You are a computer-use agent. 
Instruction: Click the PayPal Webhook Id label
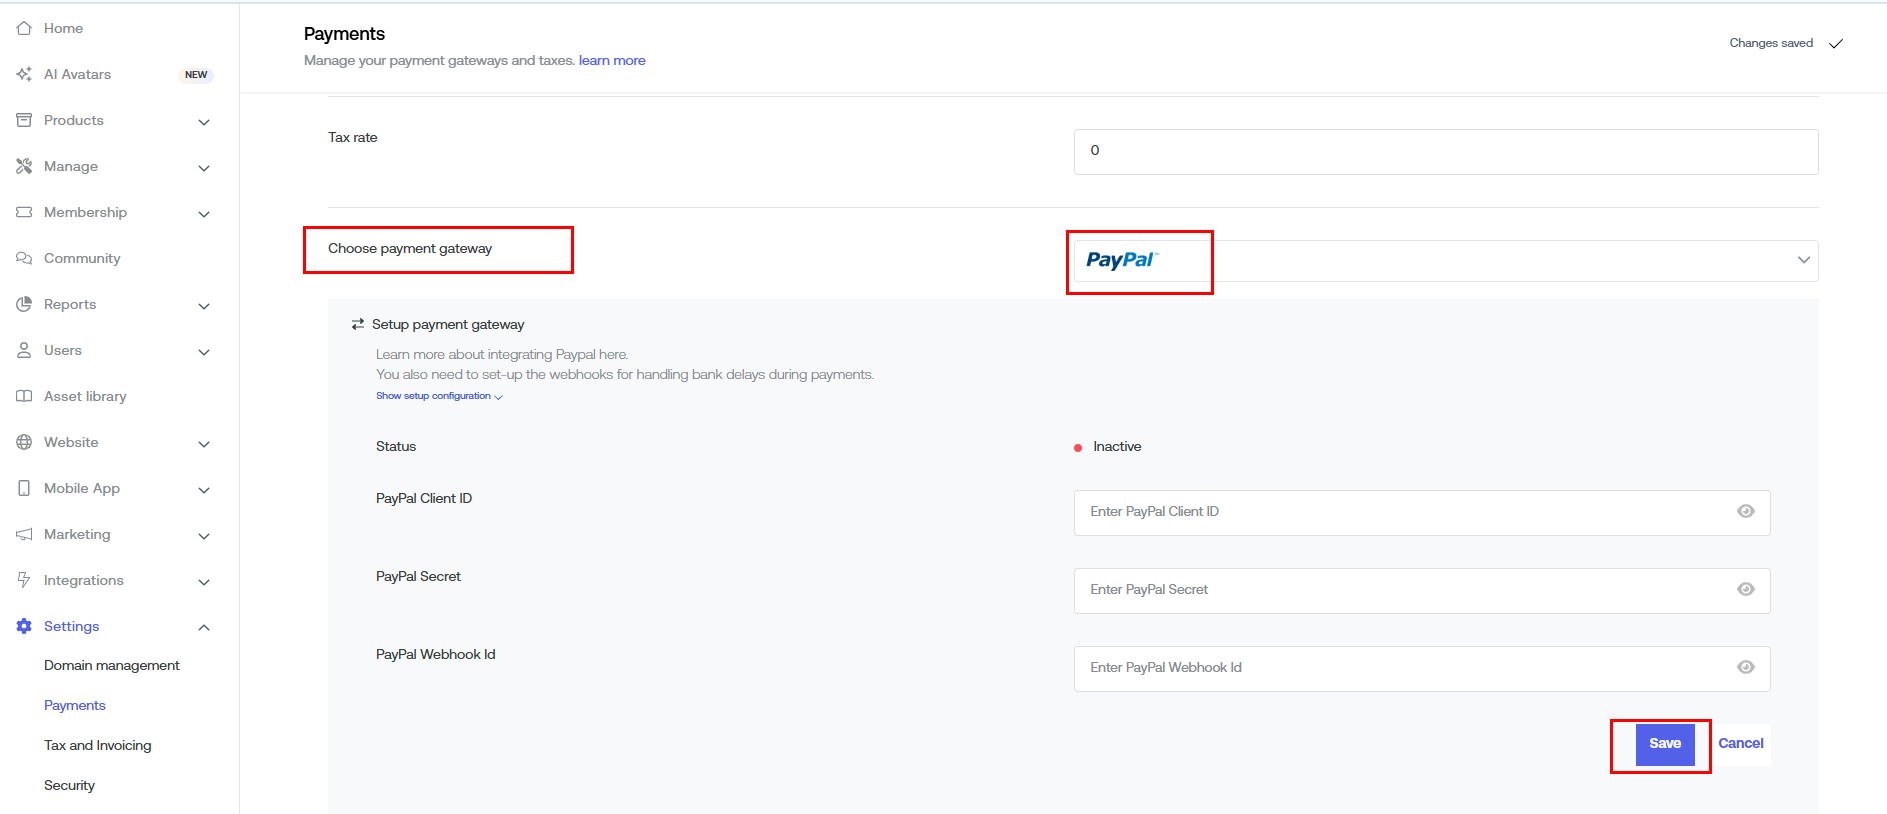pos(436,654)
